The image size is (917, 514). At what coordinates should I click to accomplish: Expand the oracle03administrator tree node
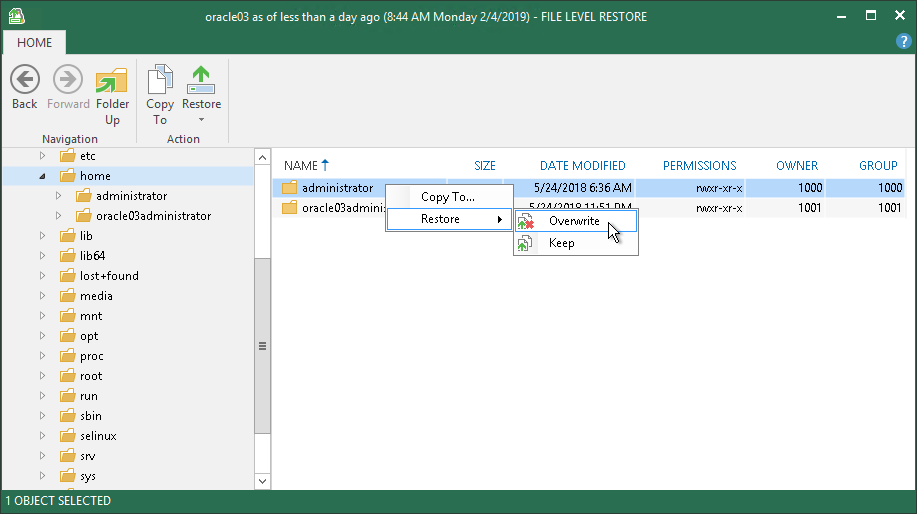(x=58, y=216)
